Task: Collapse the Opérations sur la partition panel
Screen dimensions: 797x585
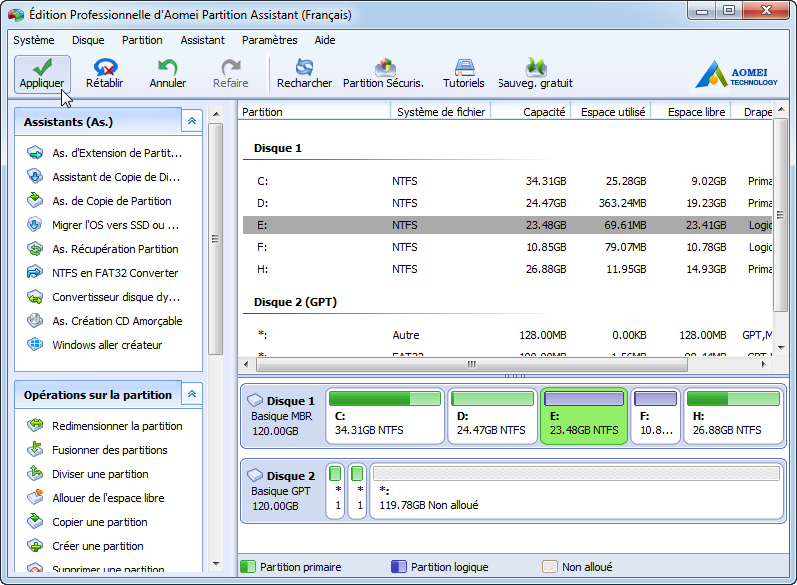Action: (192, 394)
